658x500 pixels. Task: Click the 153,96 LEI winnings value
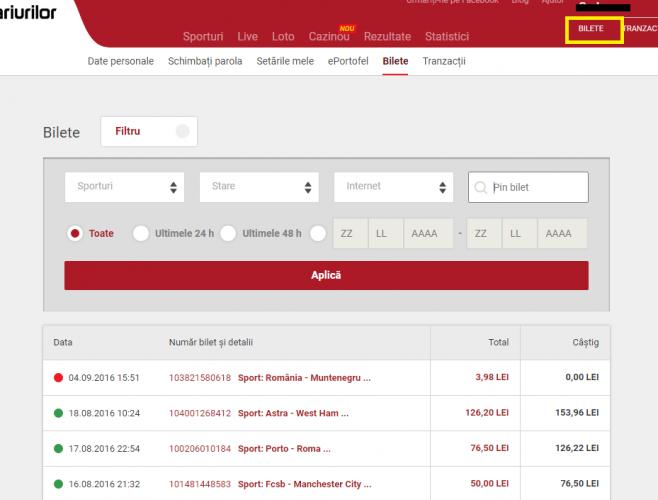coord(577,413)
